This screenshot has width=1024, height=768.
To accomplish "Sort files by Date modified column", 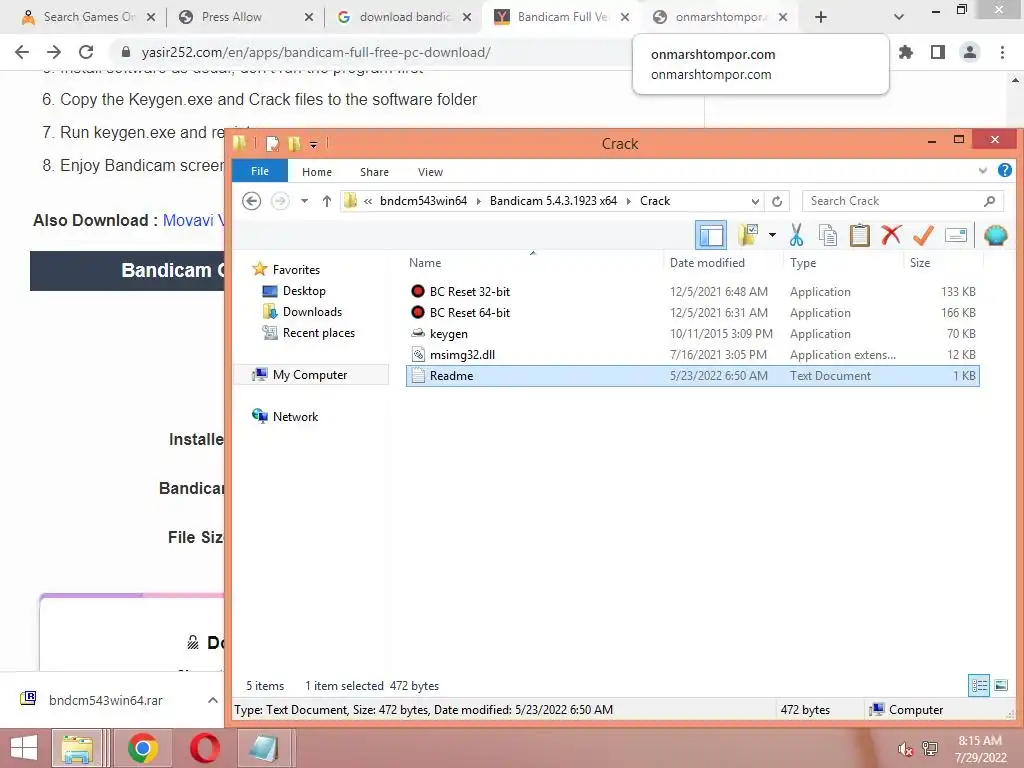I will (707, 263).
